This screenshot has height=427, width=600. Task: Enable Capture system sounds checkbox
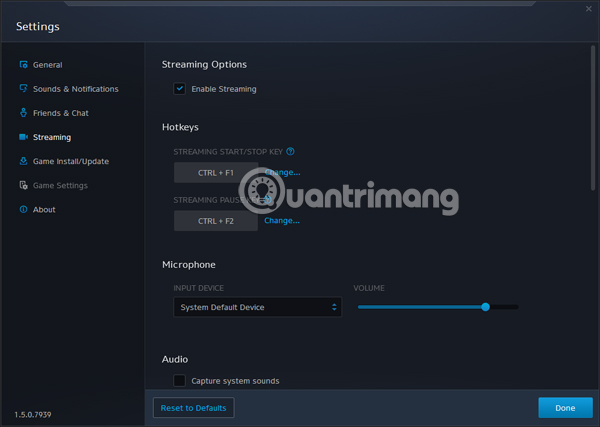[x=179, y=381]
